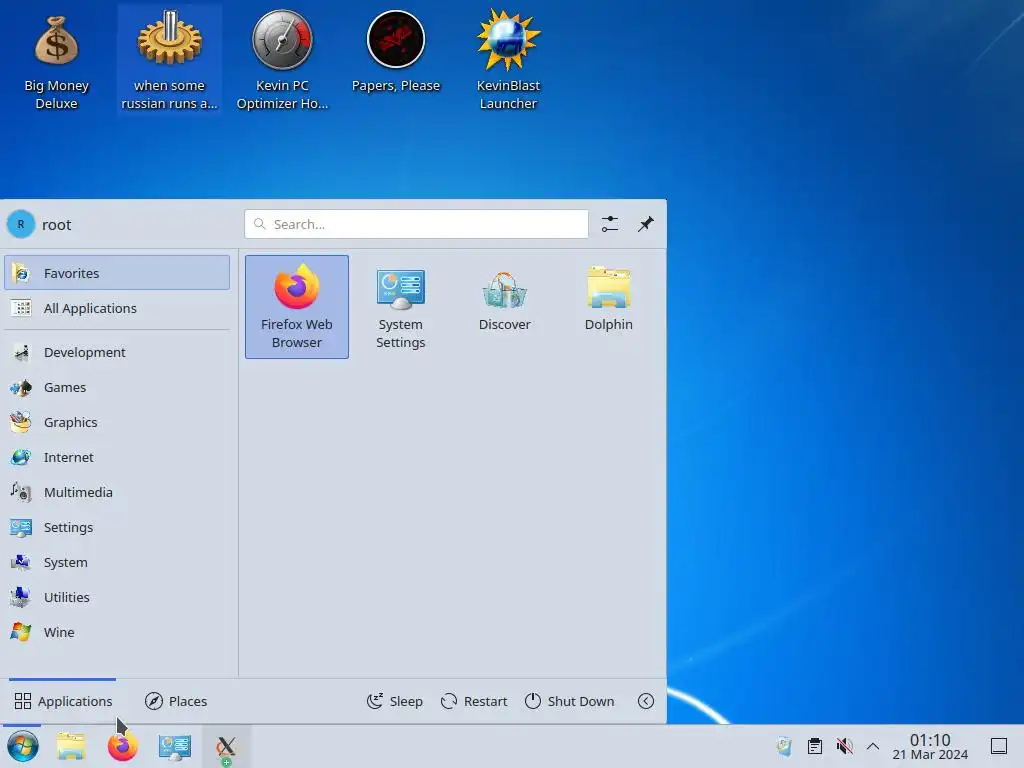
Task: Open the System category
Action: (117, 562)
